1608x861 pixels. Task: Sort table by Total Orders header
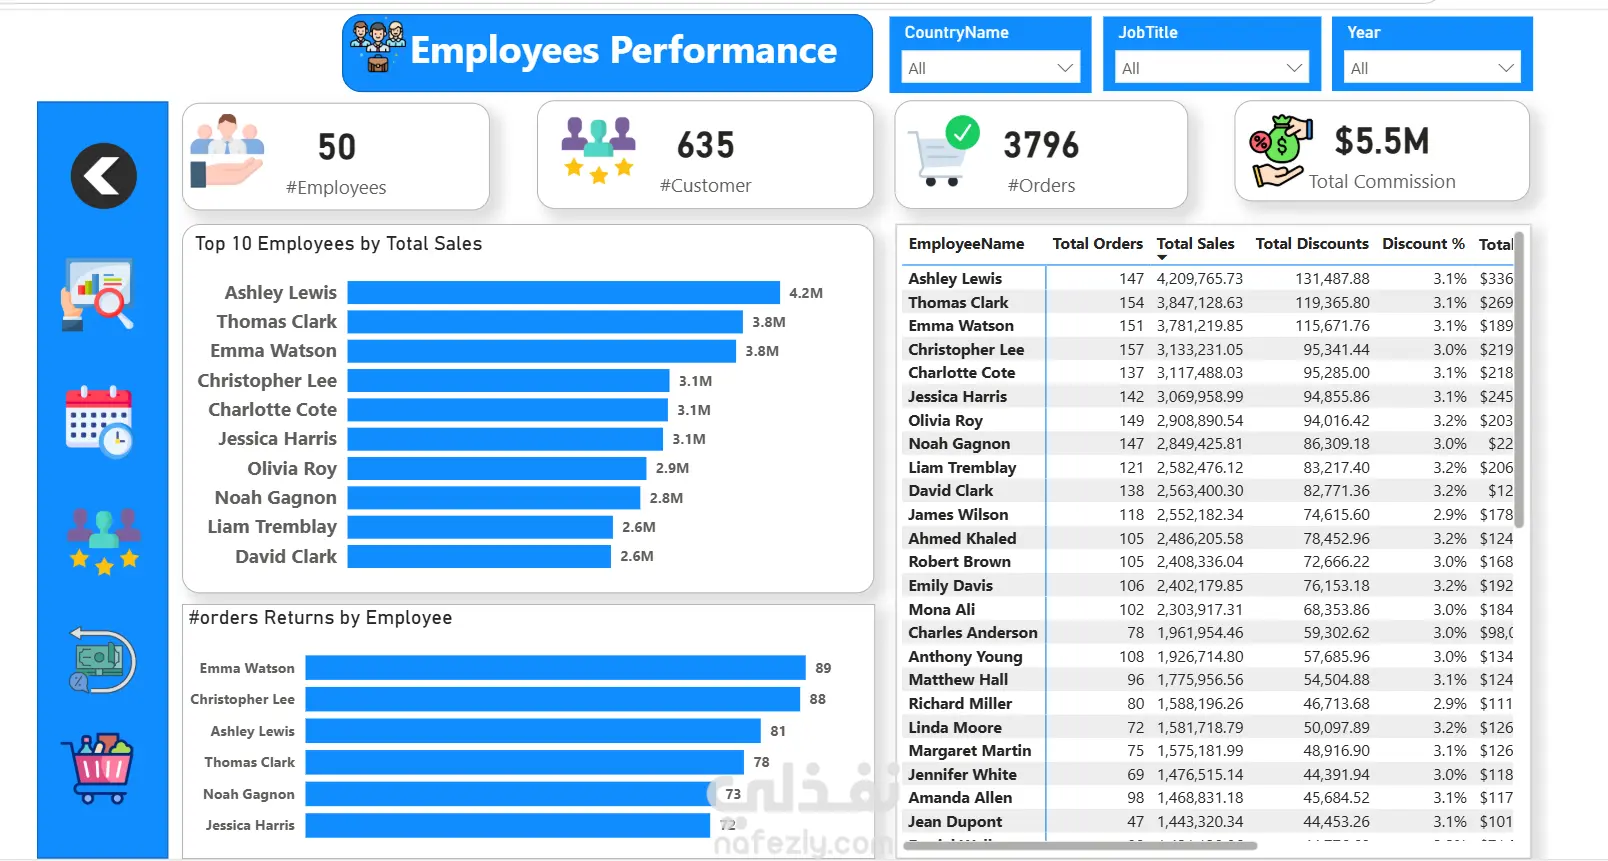[1097, 244]
